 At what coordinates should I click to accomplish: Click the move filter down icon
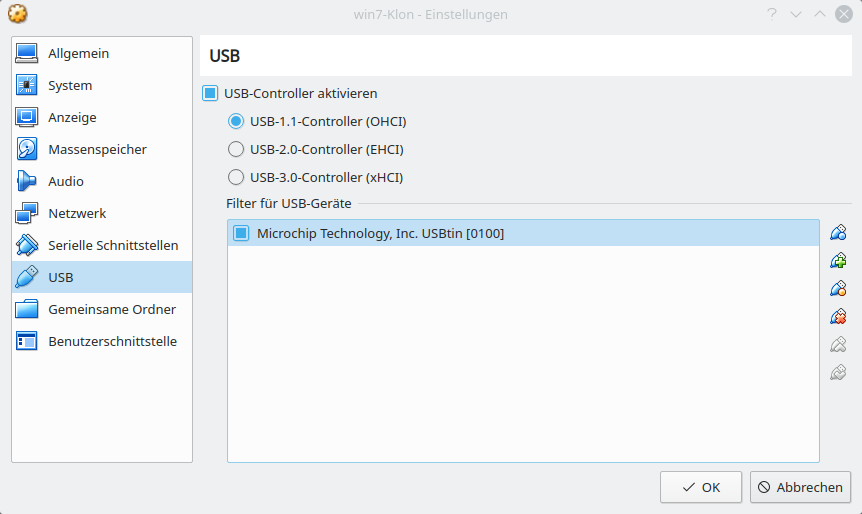[838, 373]
